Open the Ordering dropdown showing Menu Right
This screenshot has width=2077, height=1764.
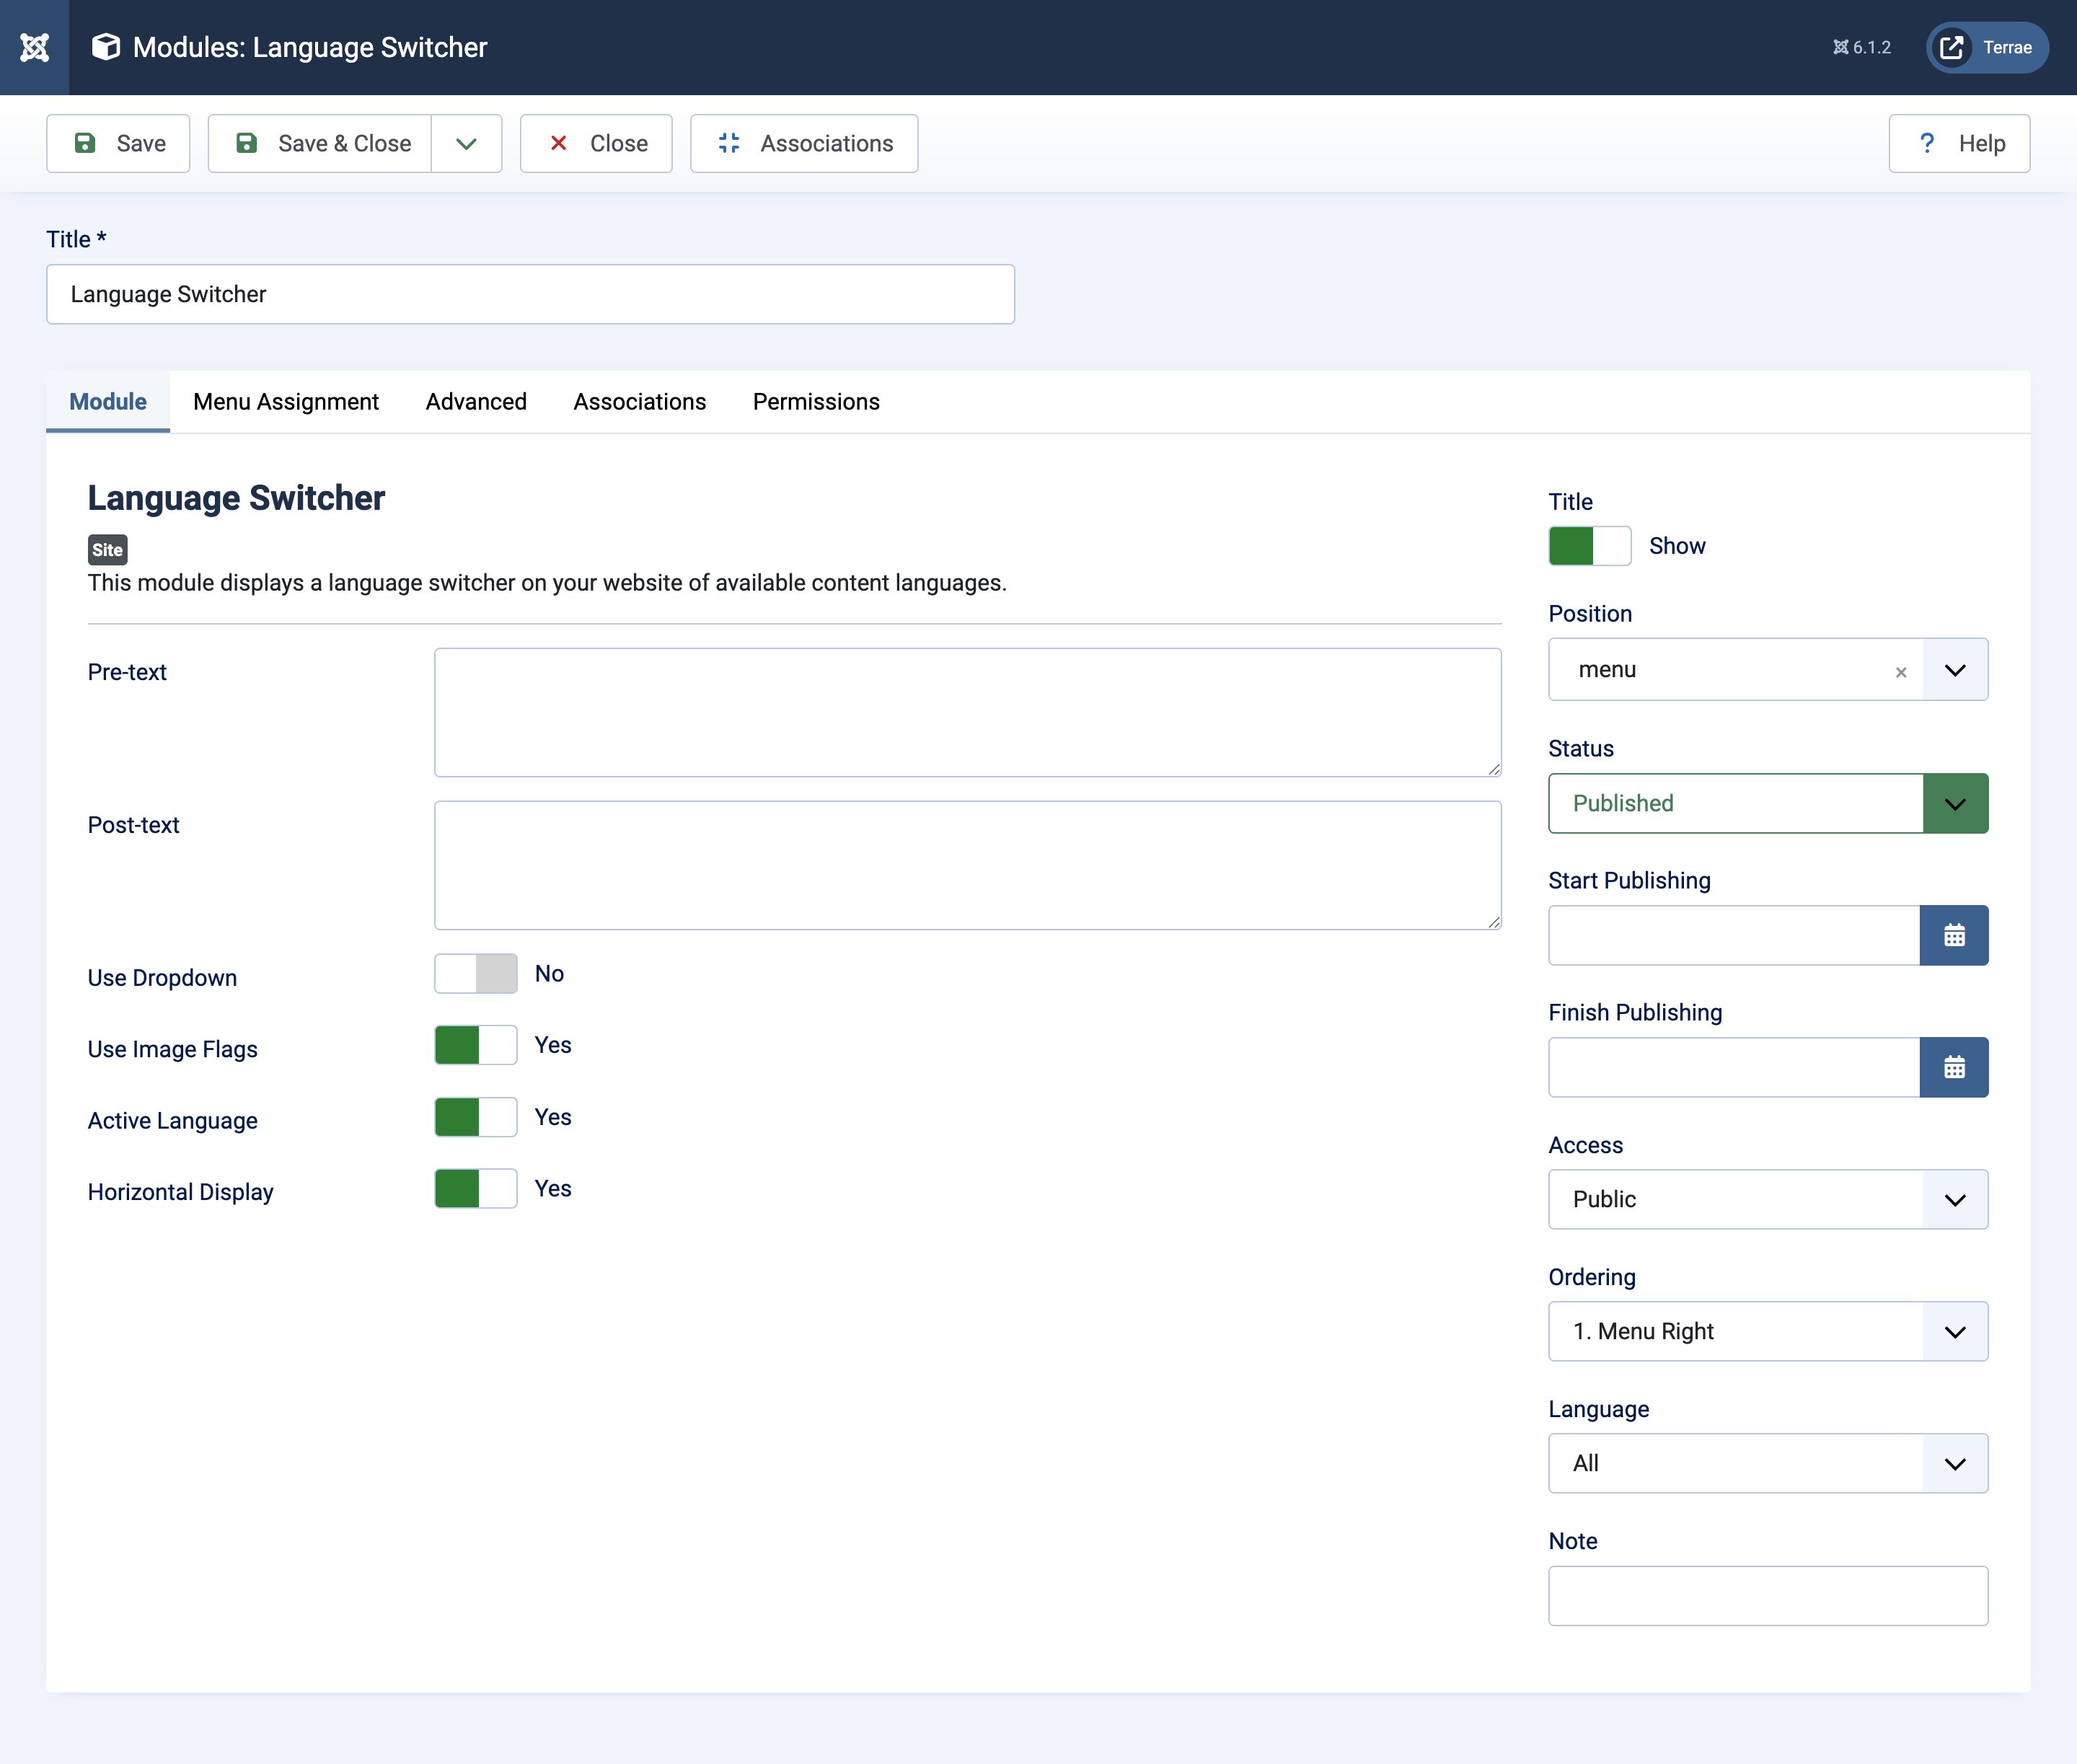(1768, 1331)
